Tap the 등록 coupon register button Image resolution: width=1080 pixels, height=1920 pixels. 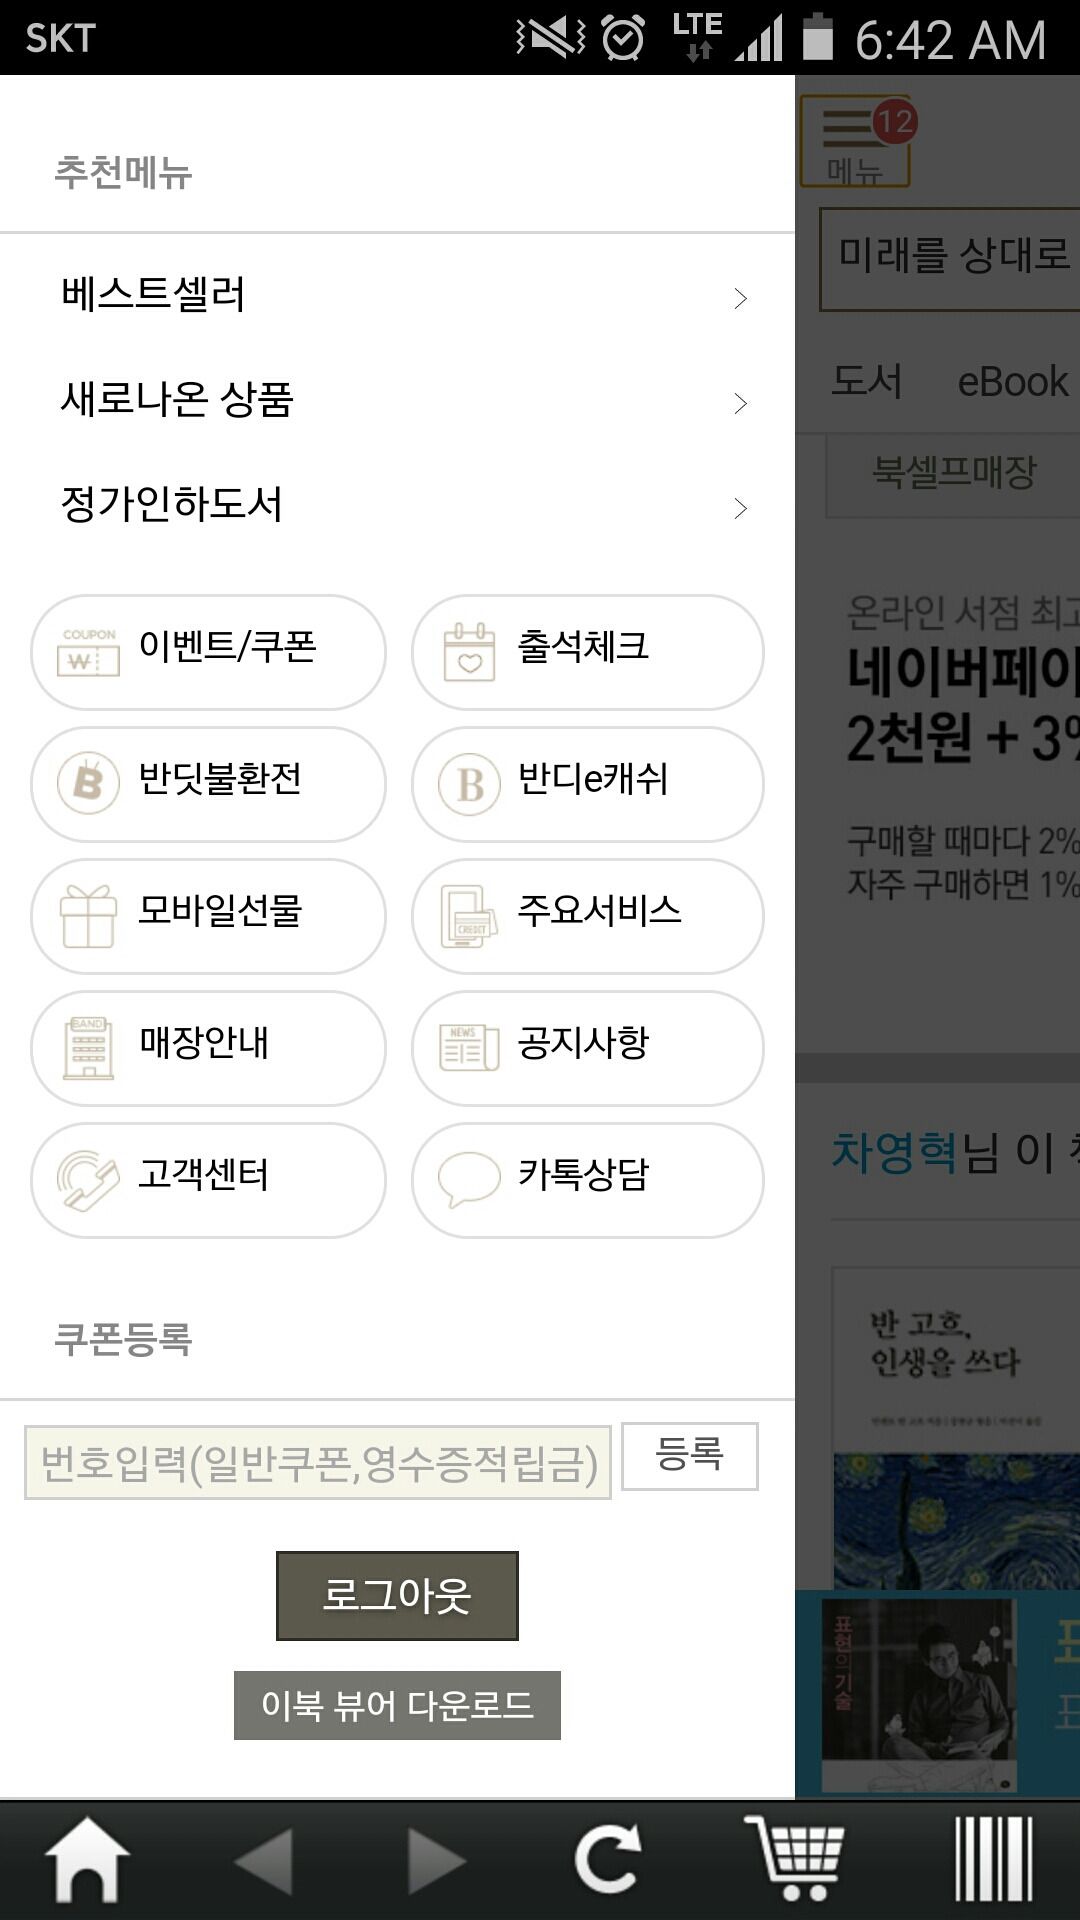click(689, 1456)
